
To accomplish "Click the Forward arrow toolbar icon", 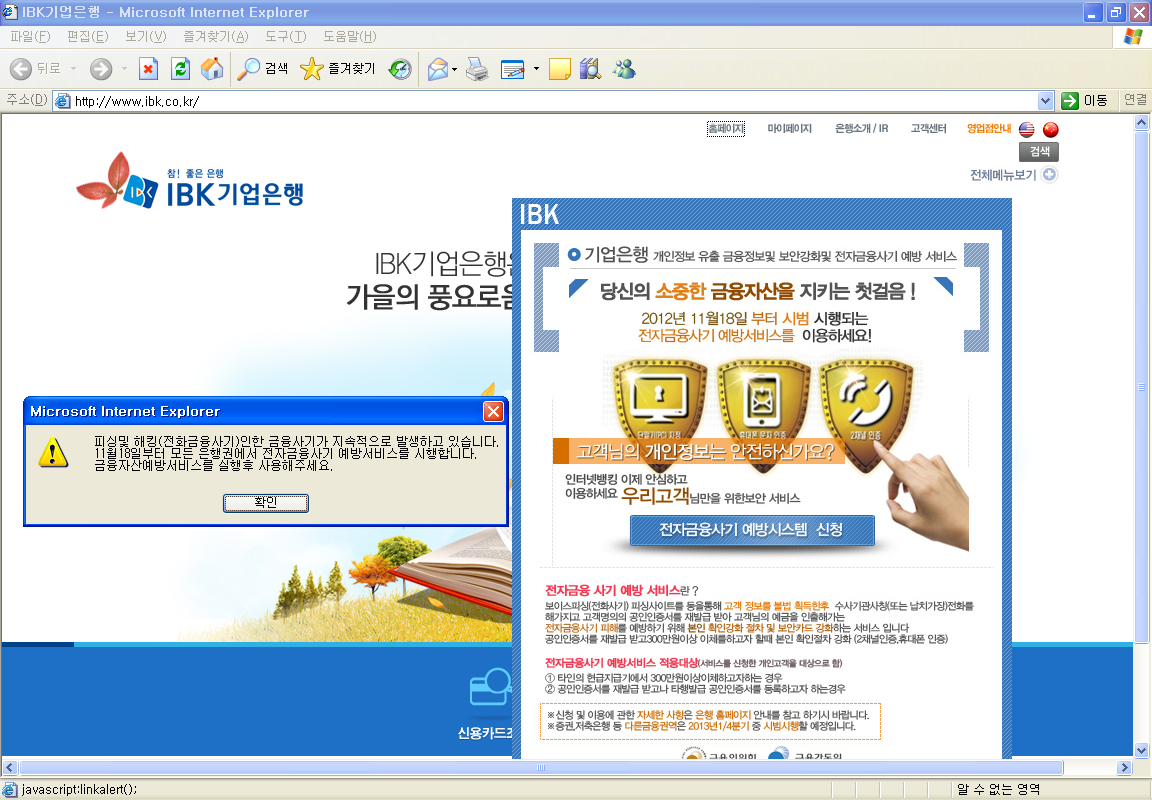I will pyautogui.click(x=101, y=69).
